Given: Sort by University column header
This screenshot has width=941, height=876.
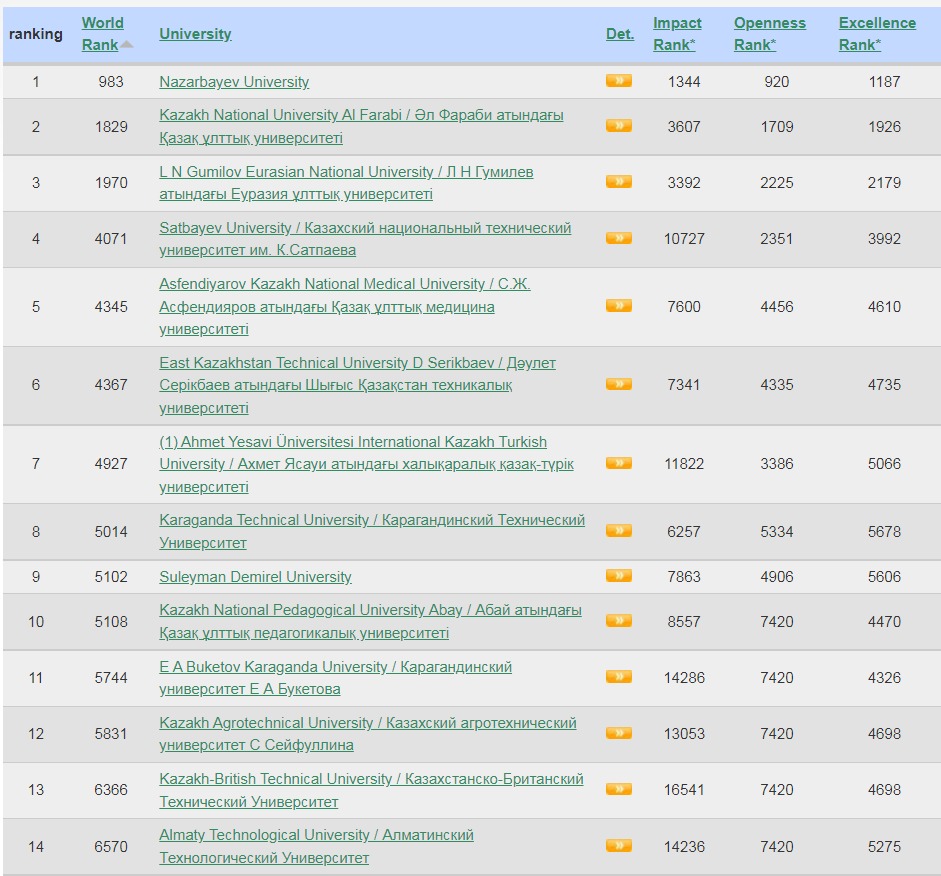Looking at the screenshot, I should [x=195, y=34].
